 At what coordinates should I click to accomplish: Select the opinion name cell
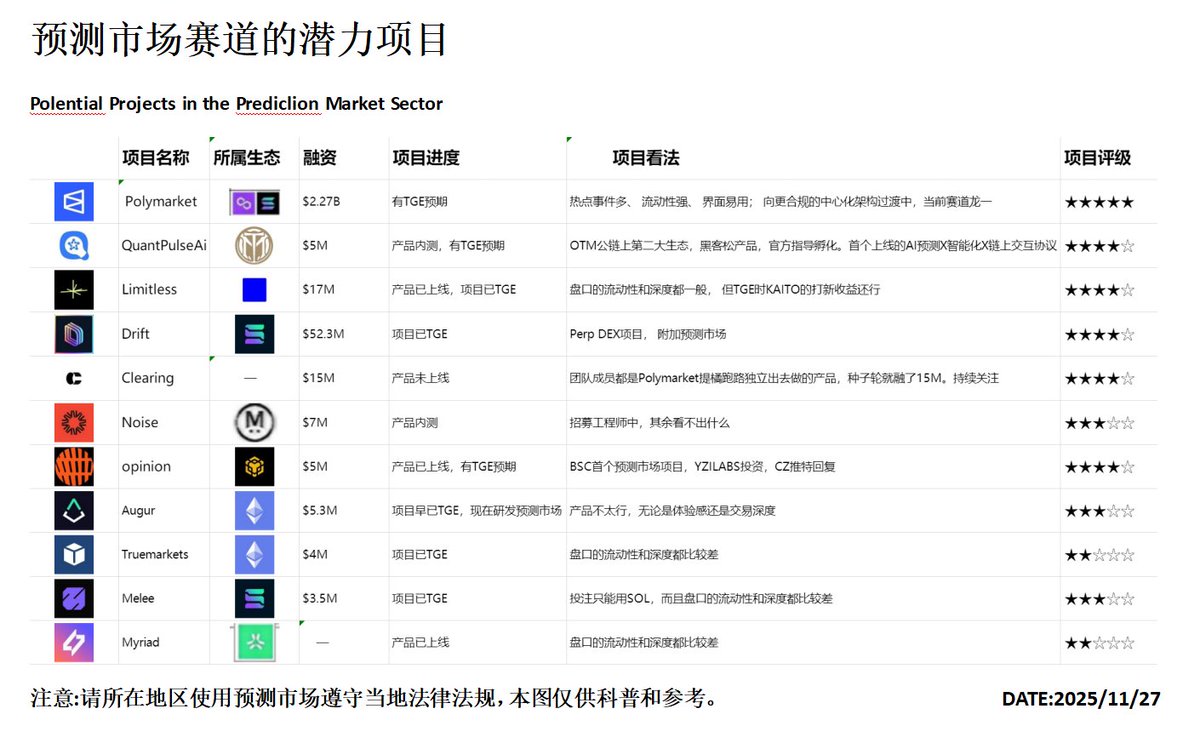[x=163, y=466]
